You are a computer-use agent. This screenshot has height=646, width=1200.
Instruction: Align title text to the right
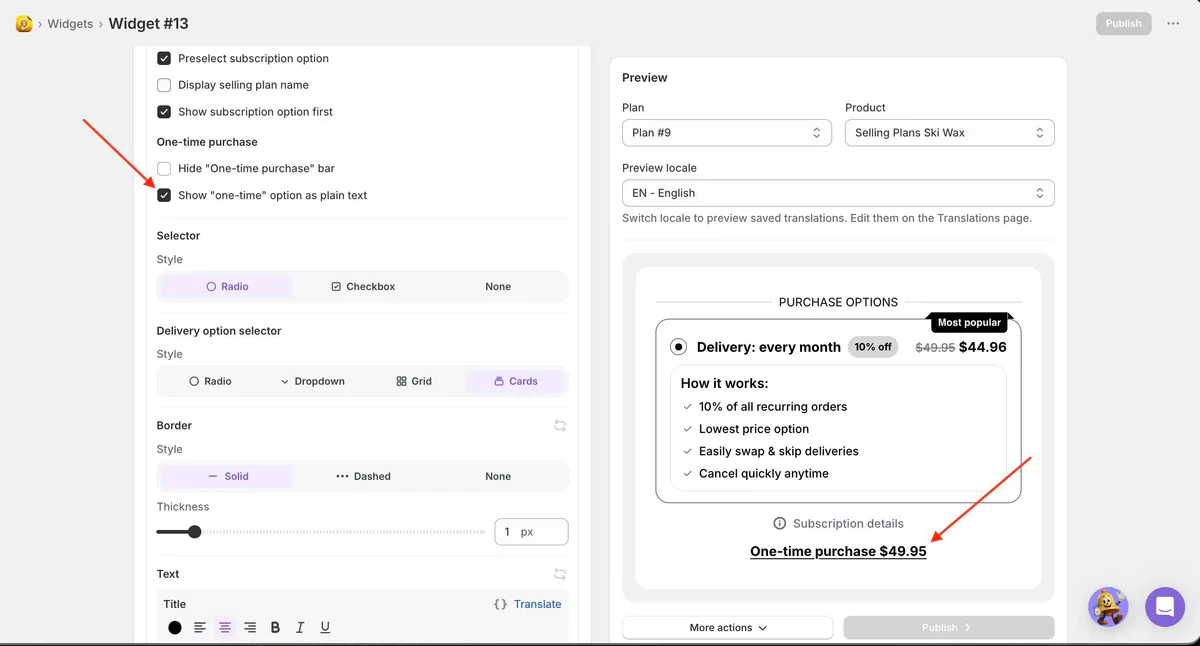click(250, 628)
